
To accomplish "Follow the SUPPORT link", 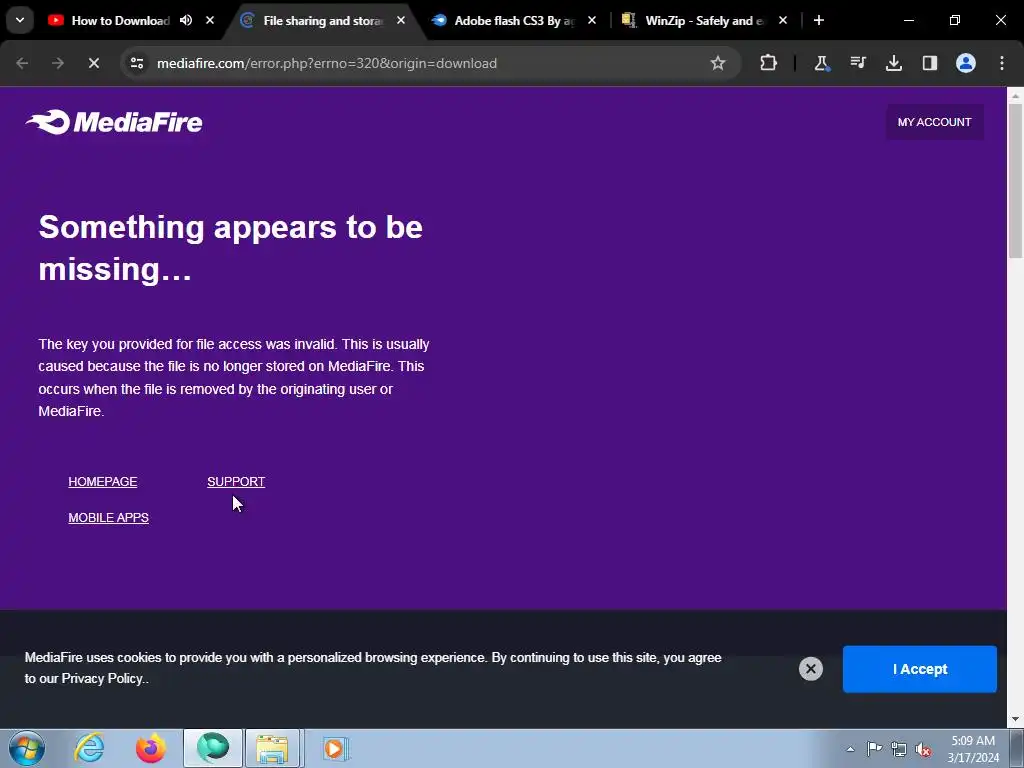I will [236, 482].
